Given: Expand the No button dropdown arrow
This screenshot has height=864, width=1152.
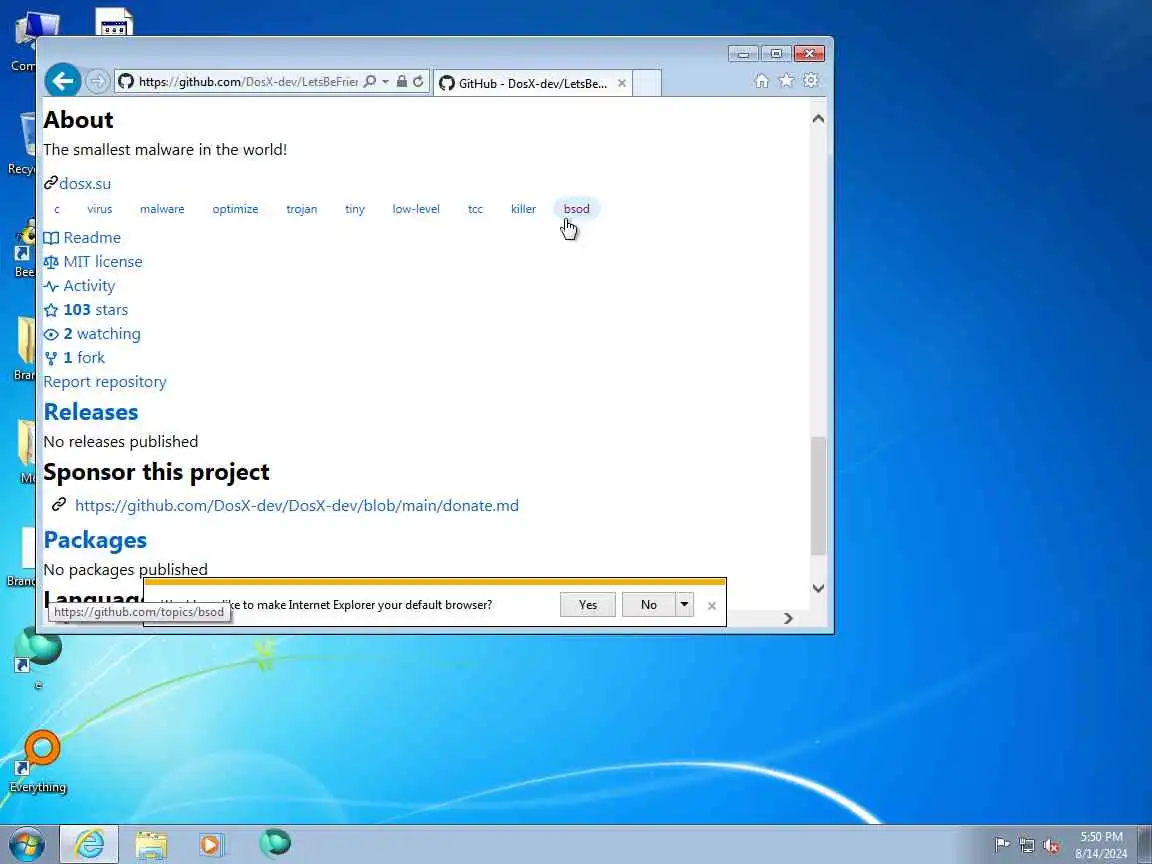Looking at the screenshot, I should (x=684, y=605).
